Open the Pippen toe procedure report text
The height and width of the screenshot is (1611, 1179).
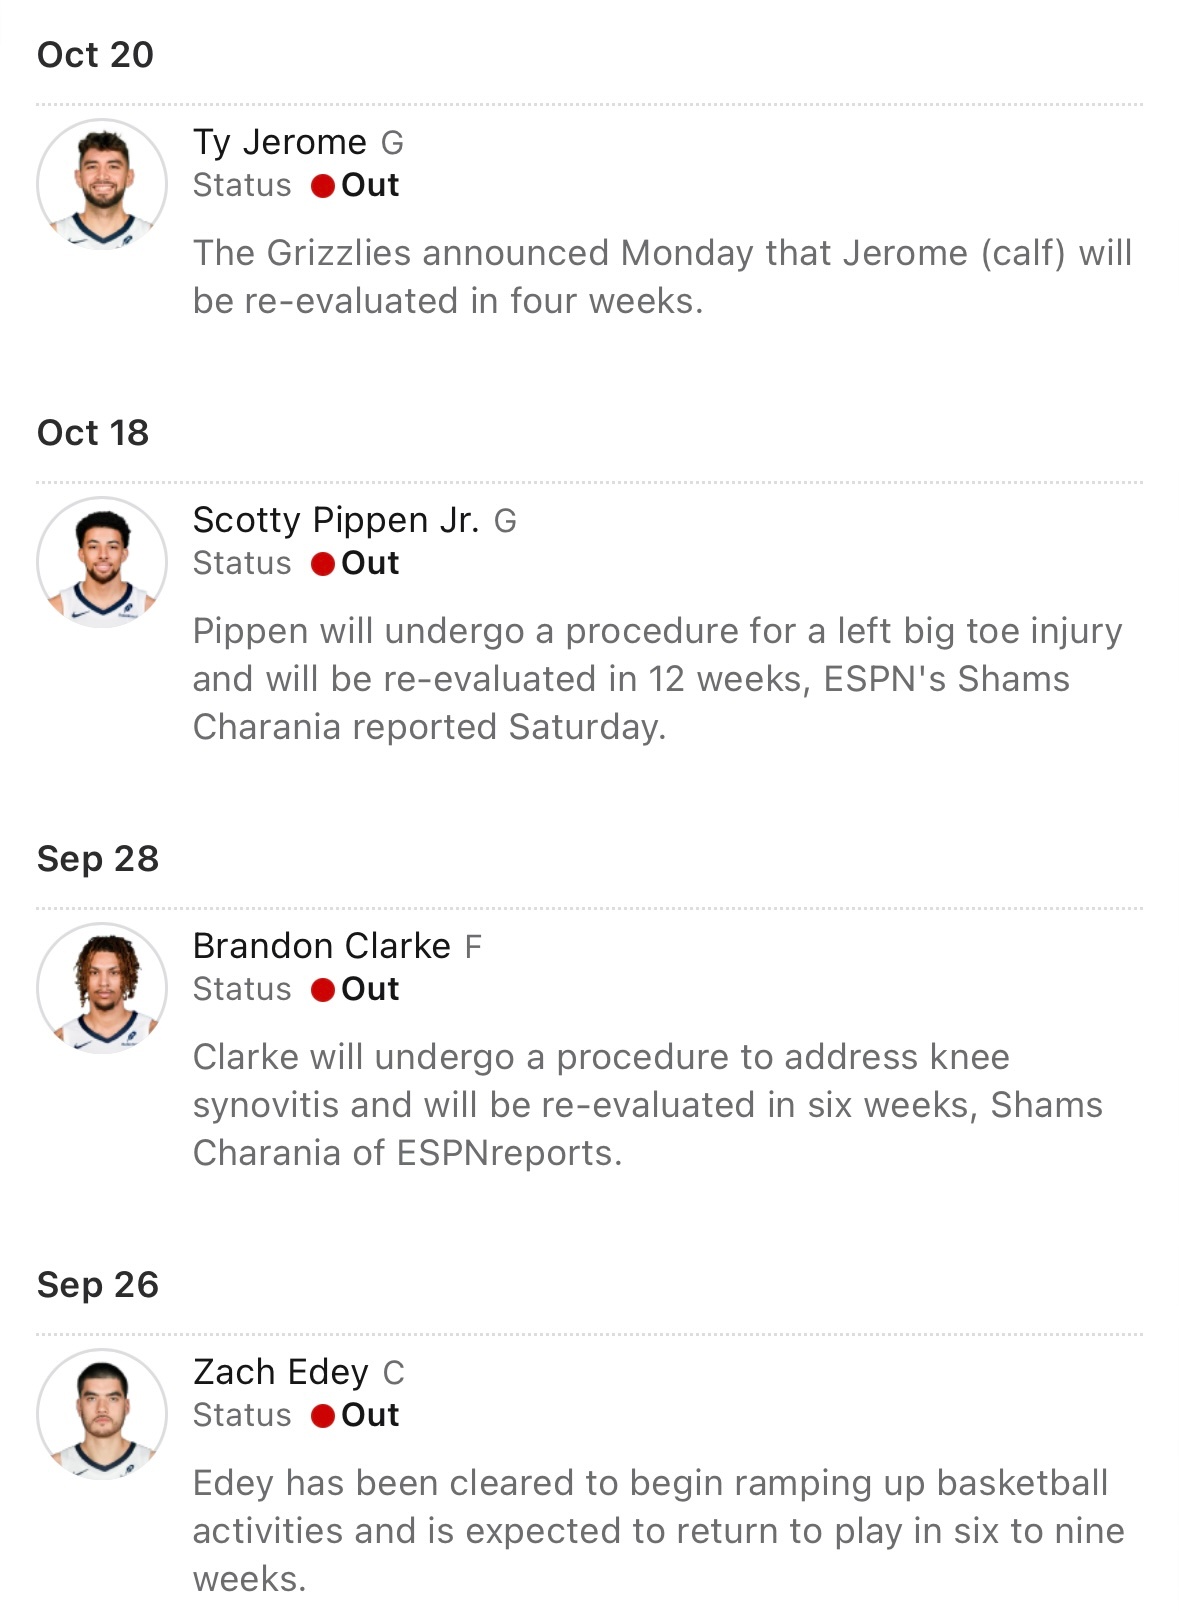(658, 679)
